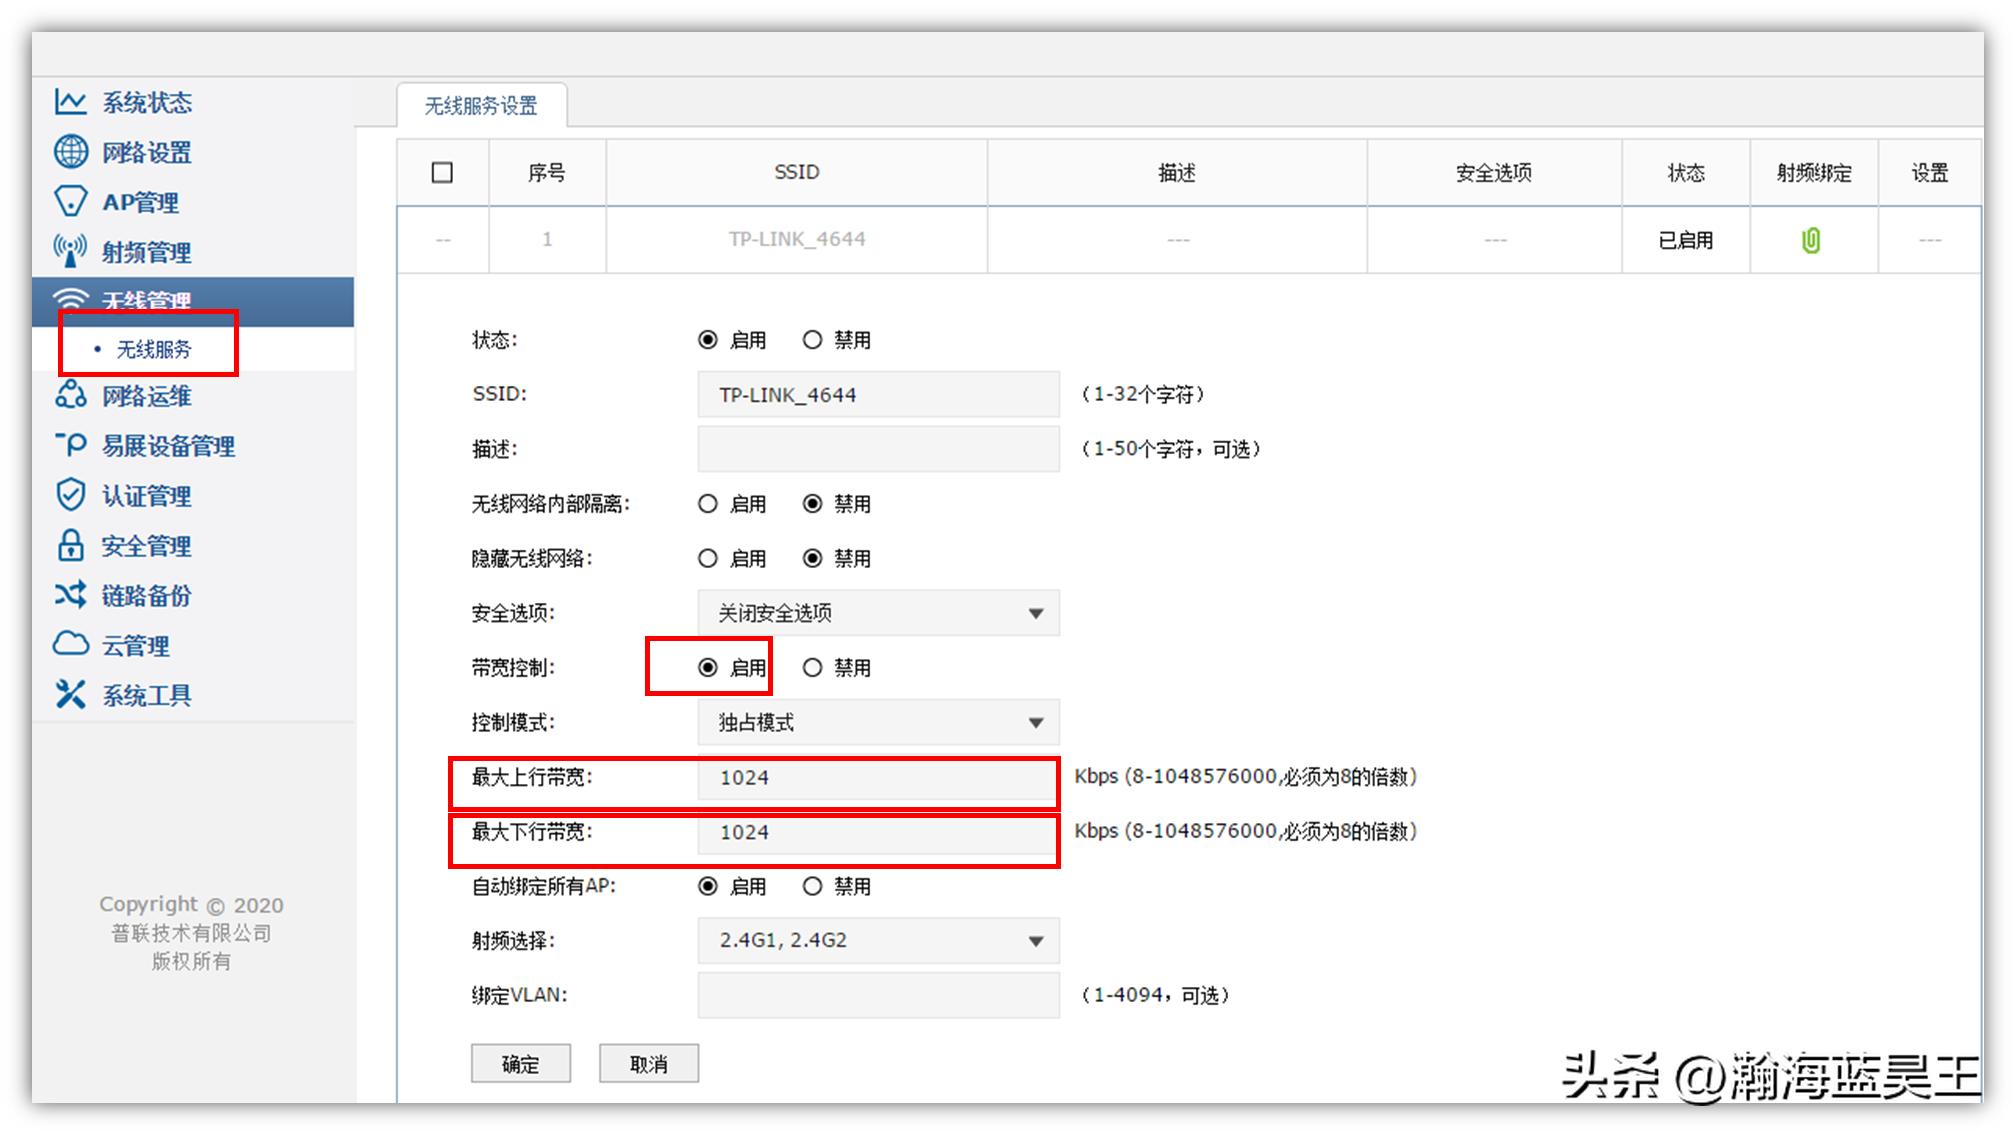This screenshot has width=2016, height=1135.
Task: Enable 禁用 for 带宽控制
Action: pos(813,667)
